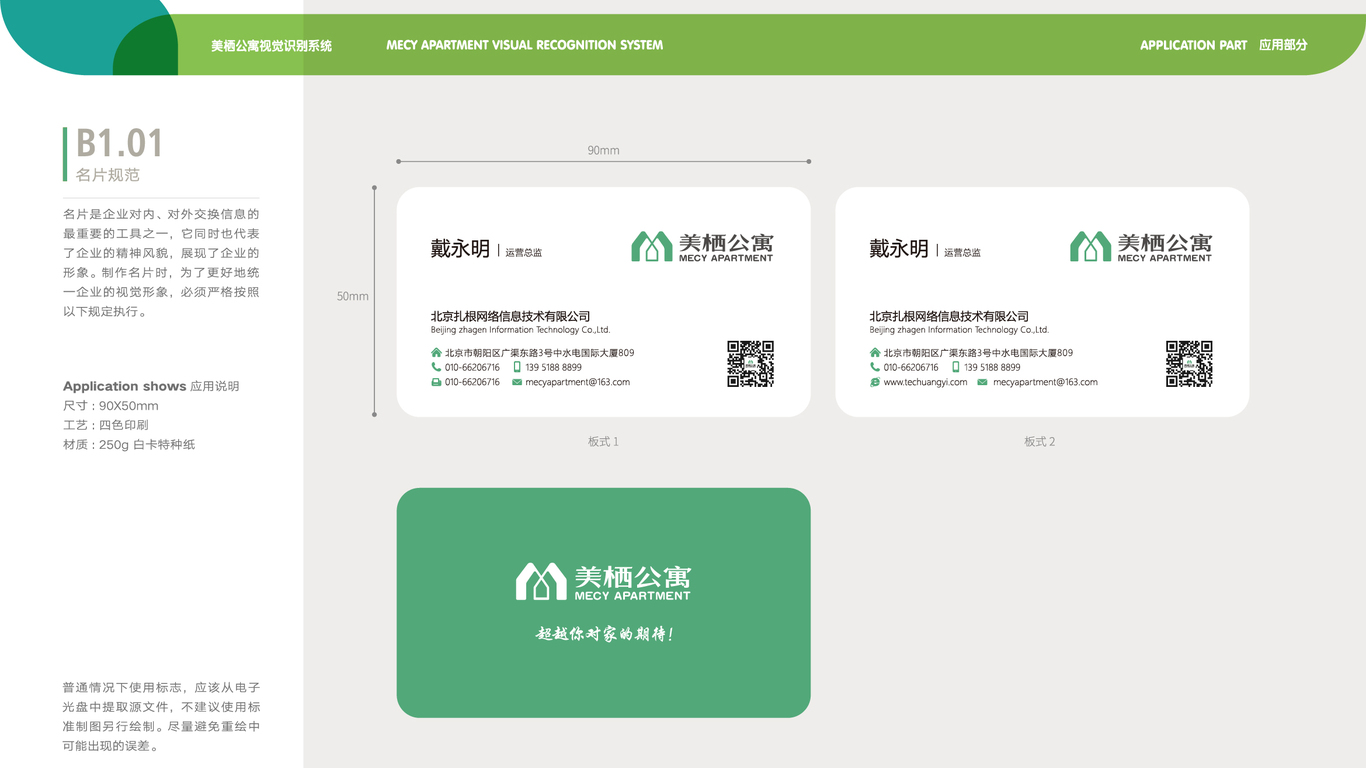1366x768 pixels.
Task: Click the 美栖公寓 wordmark on card 板式 1
Action: [726, 243]
